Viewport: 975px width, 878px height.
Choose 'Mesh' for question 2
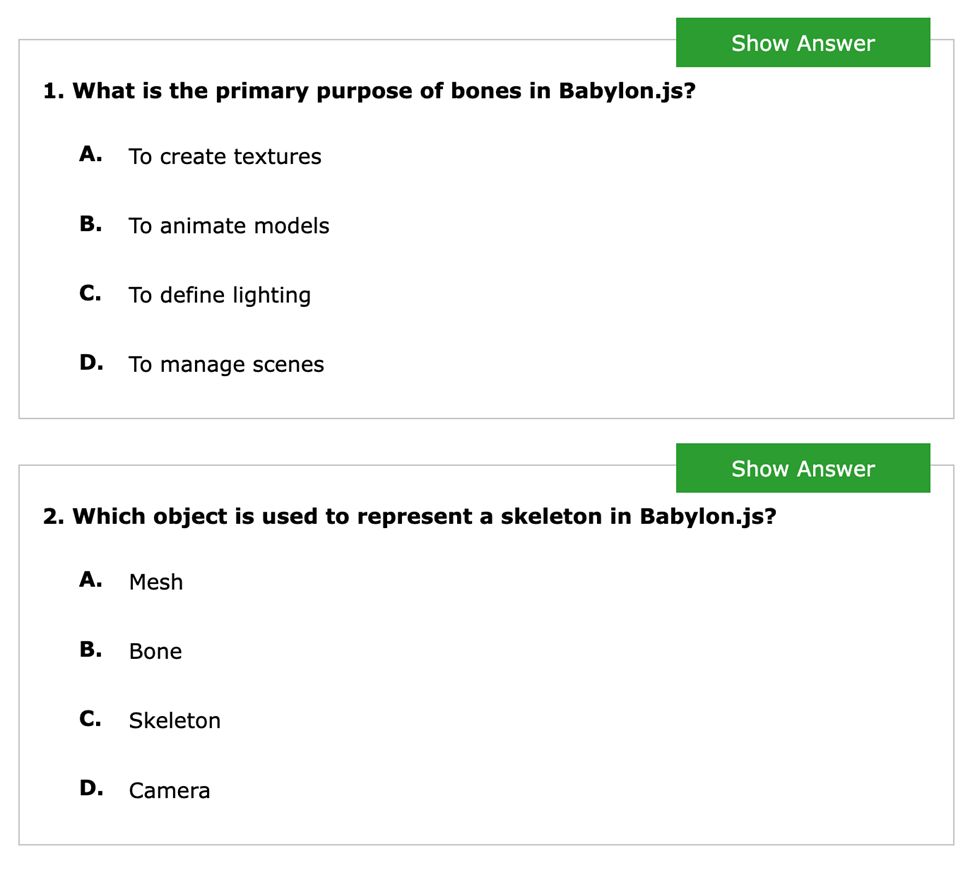point(156,582)
